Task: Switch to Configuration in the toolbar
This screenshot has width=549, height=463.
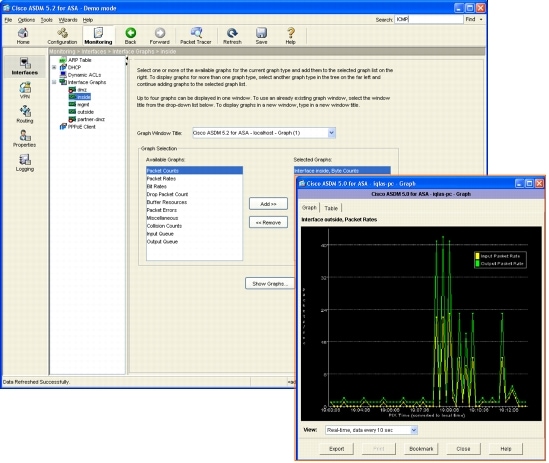Action: click(x=62, y=36)
